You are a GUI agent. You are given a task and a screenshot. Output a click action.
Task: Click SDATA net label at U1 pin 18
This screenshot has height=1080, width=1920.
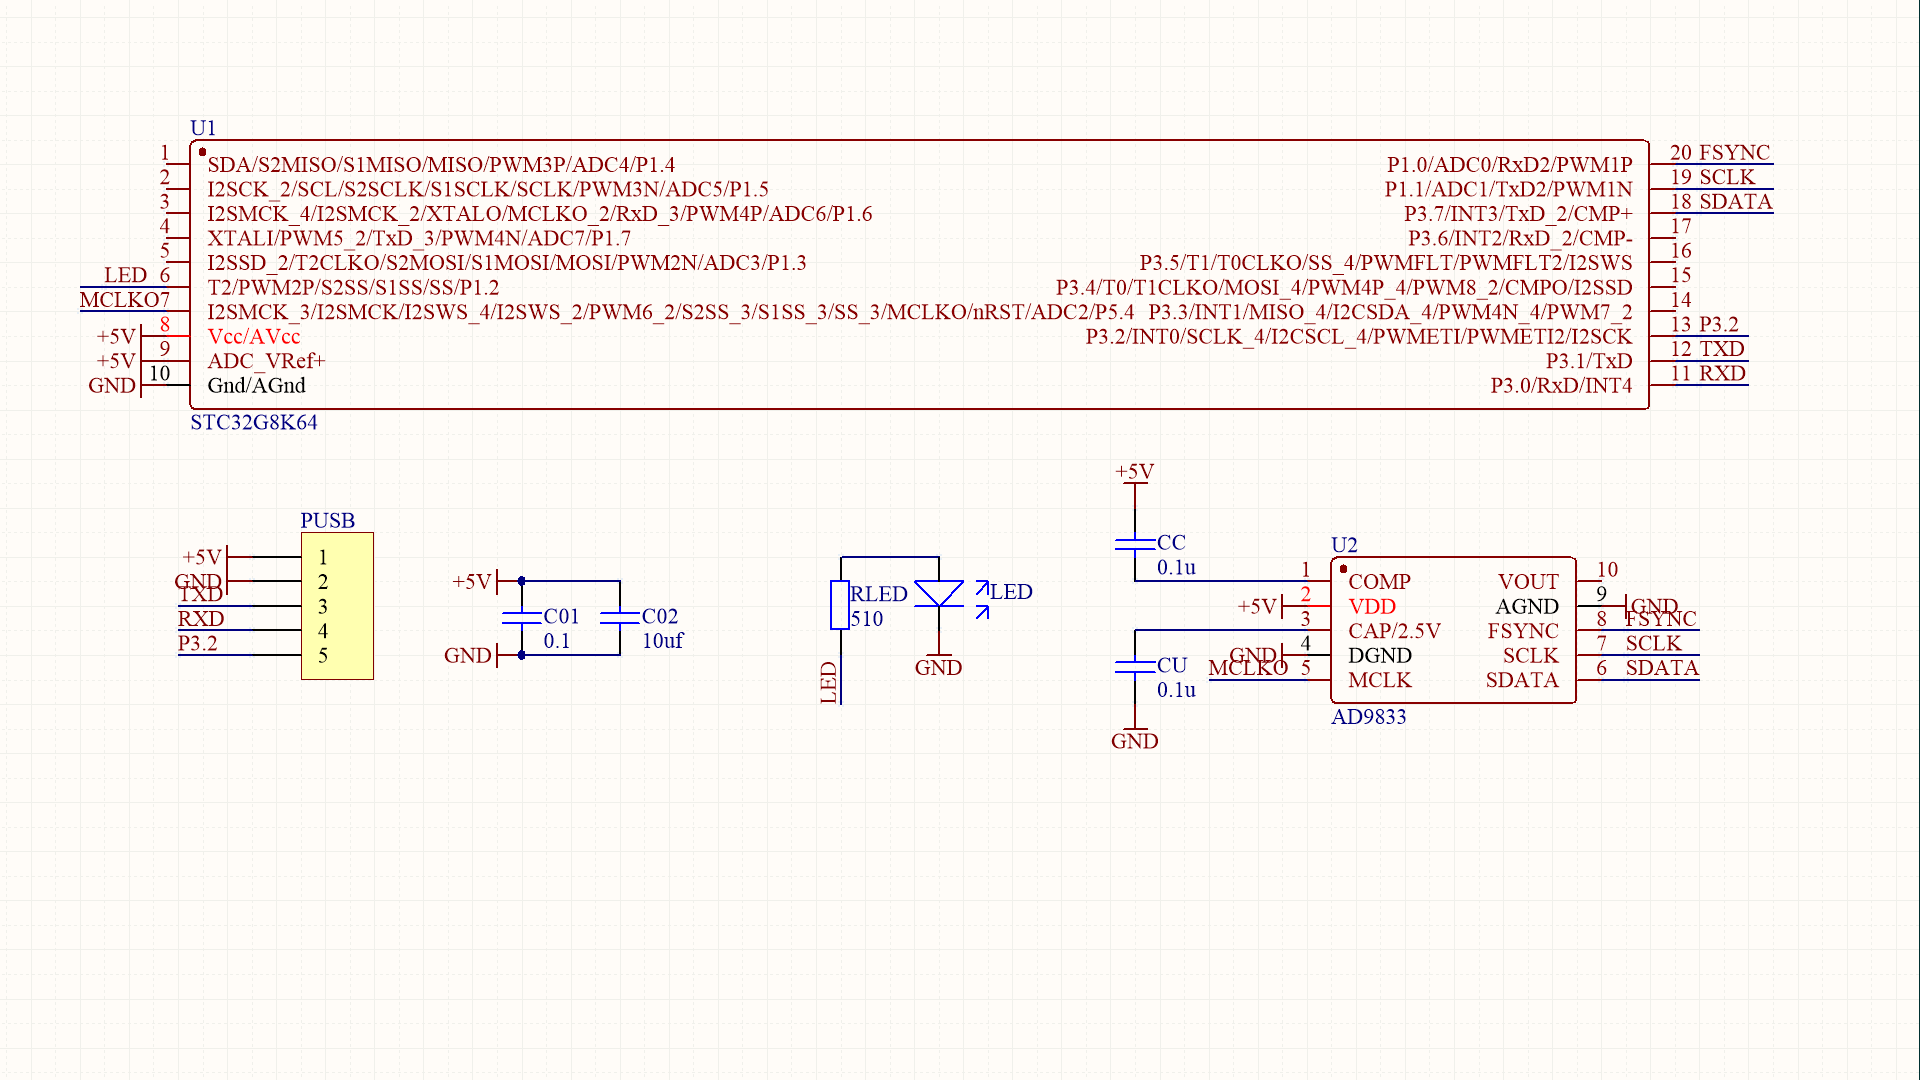coord(1736,202)
